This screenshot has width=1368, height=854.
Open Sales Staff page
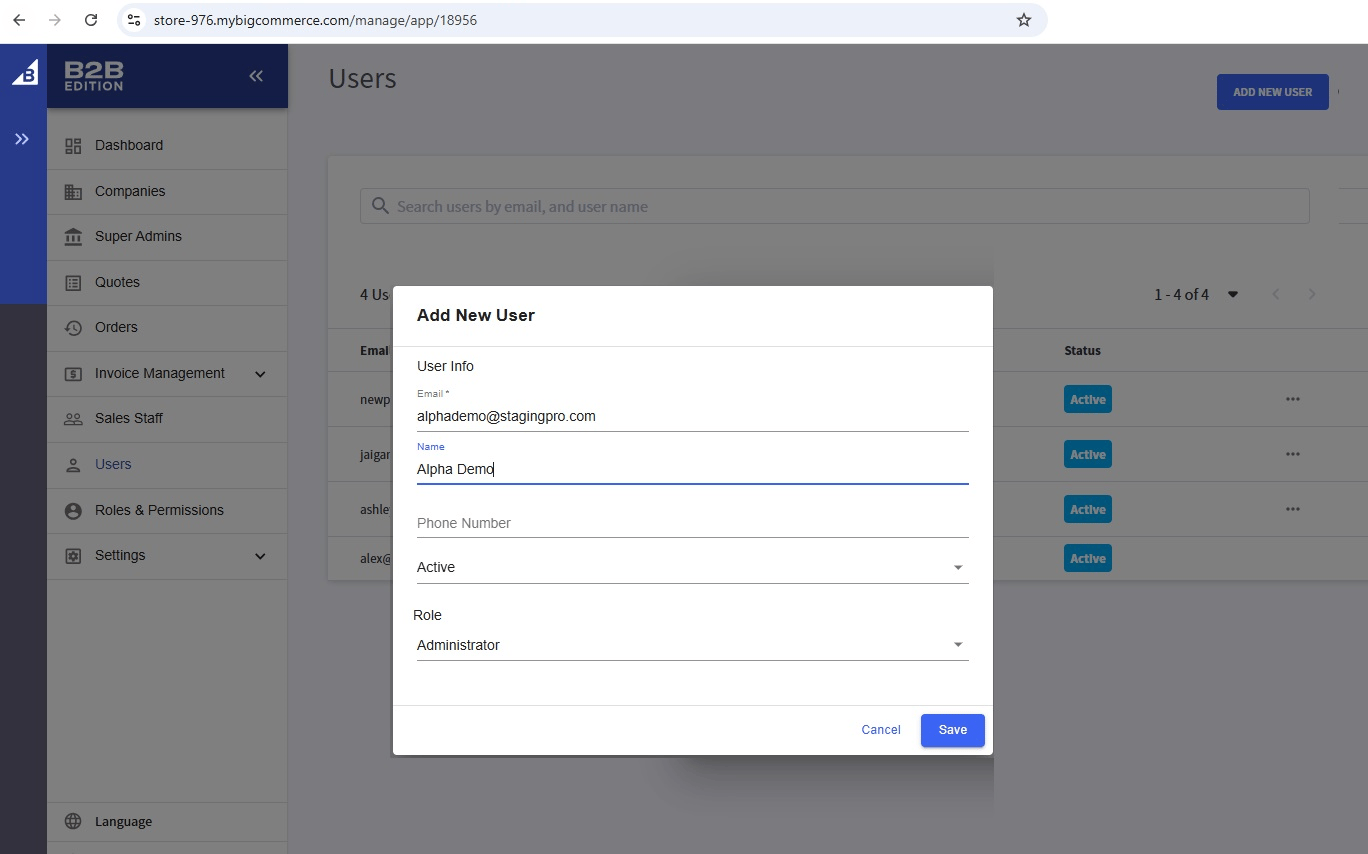(167, 419)
